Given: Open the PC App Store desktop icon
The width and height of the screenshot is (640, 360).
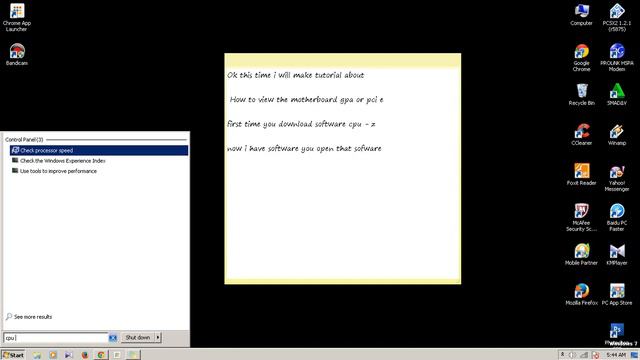Looking at the screenshot, I should (x=617, y=294).
